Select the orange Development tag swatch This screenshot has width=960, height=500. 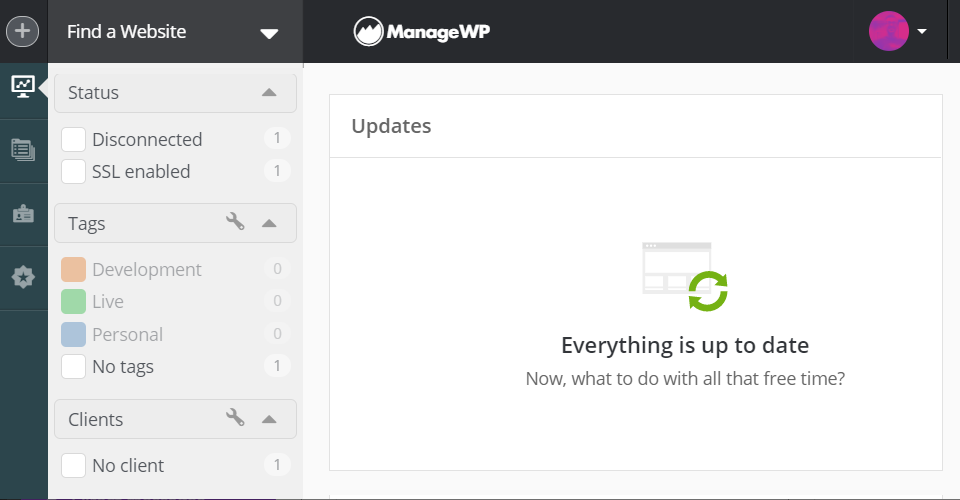tap(73, 270)
